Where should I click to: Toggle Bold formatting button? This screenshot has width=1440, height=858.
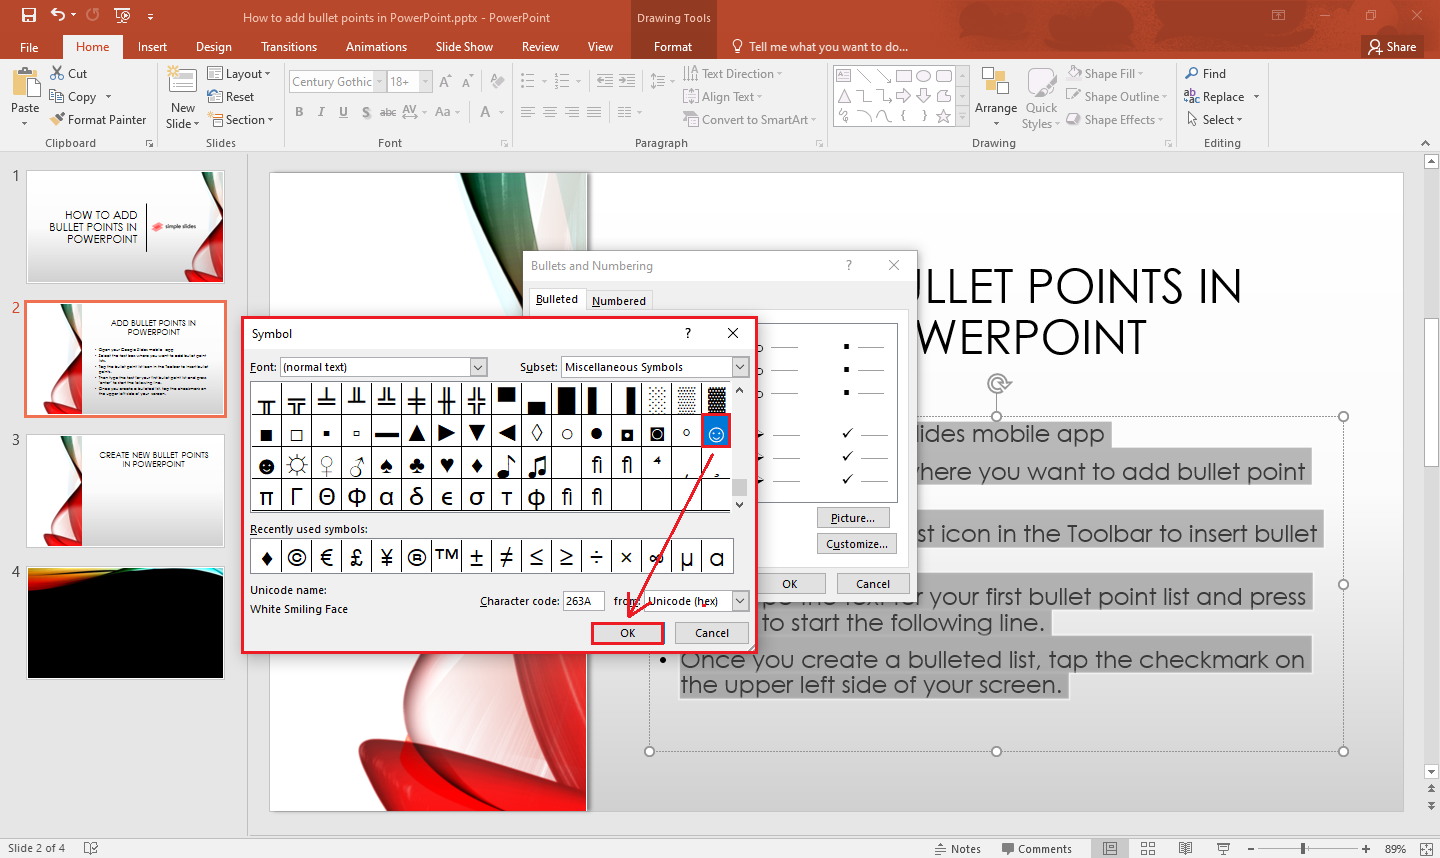[x=299, y=112]
